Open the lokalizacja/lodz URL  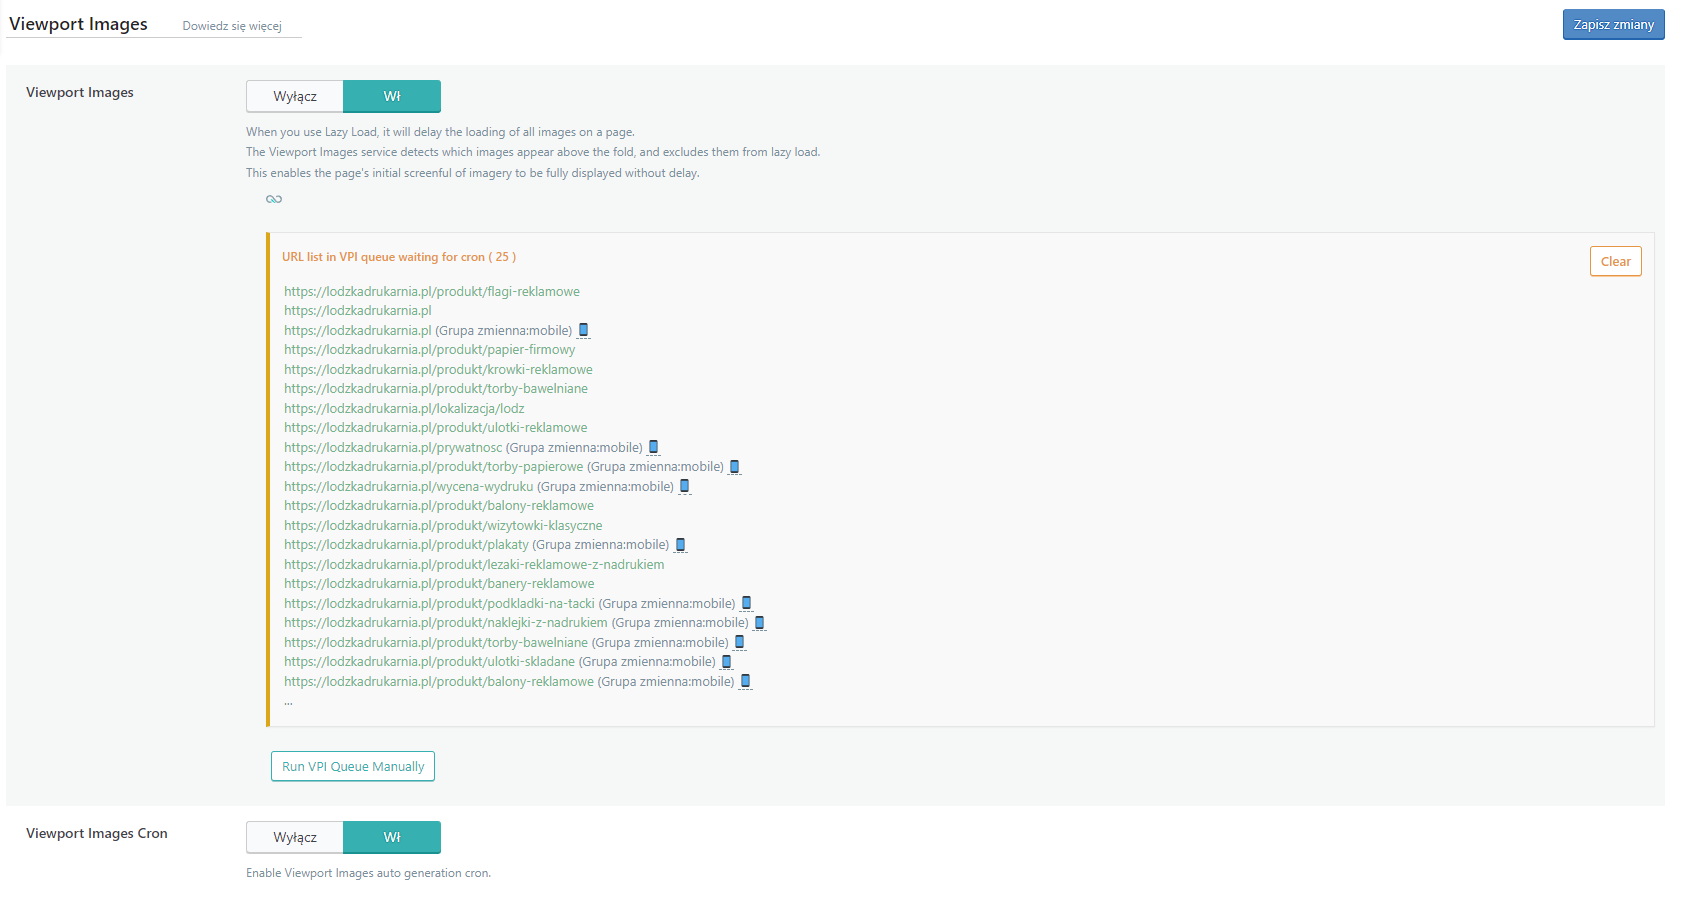pyautogui.click(x=404, y=408)
